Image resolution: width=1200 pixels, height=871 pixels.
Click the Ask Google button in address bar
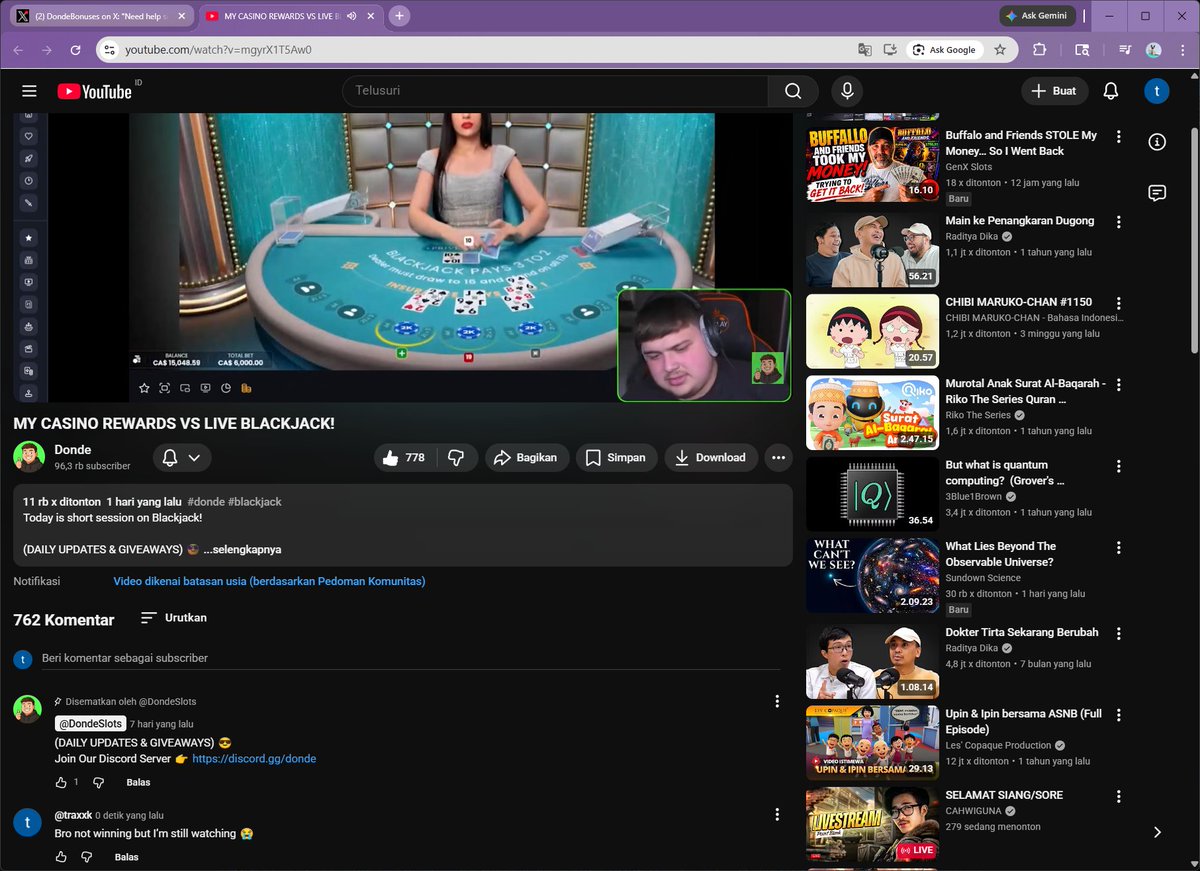(944, 50)
